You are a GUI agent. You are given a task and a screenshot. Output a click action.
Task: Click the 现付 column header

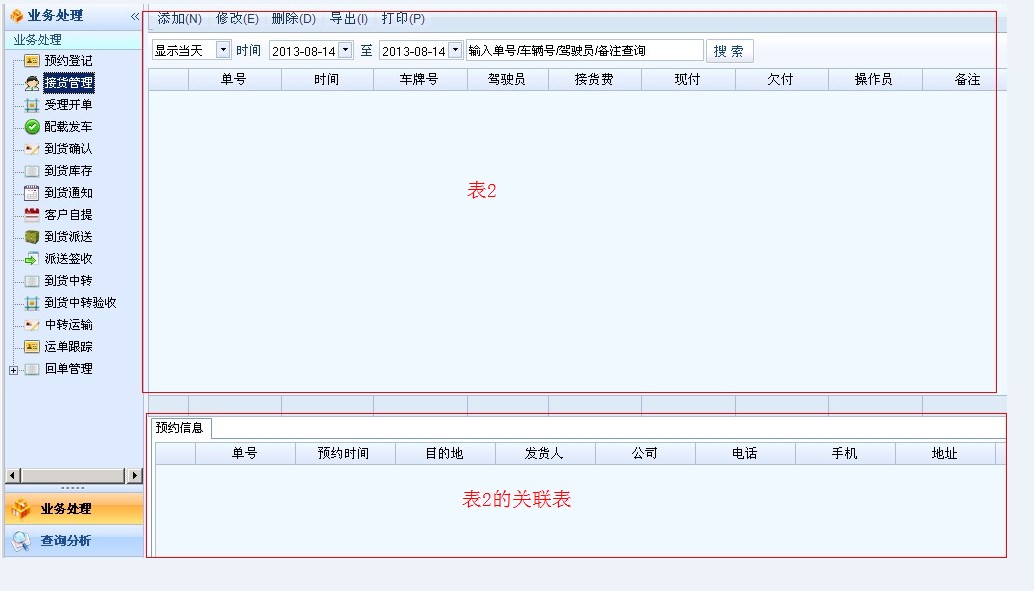[688, 79]
